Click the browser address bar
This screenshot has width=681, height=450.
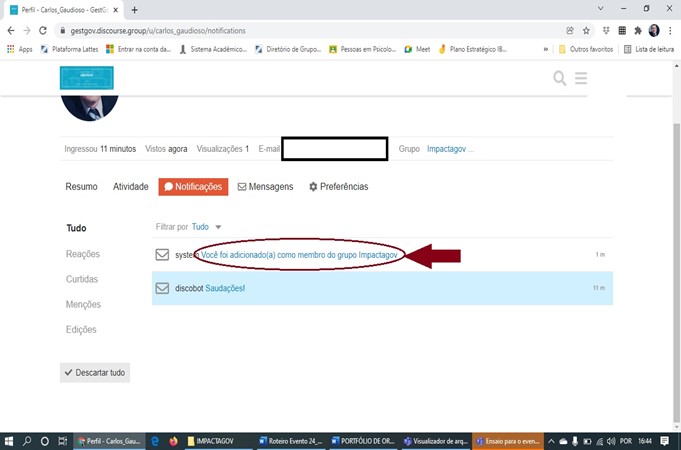[300, 30]
